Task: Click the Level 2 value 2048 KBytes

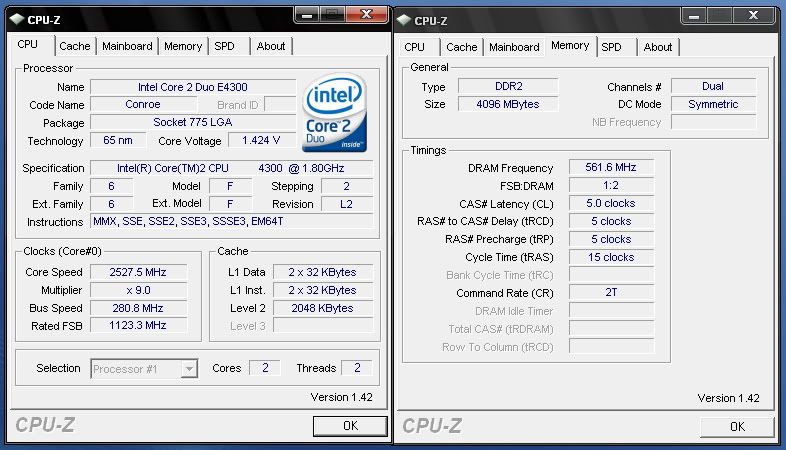Action: 323,308
